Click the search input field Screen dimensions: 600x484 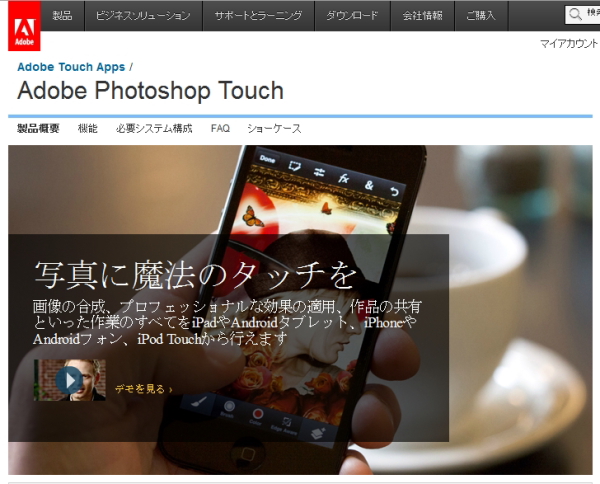click(x=592, y=15)
